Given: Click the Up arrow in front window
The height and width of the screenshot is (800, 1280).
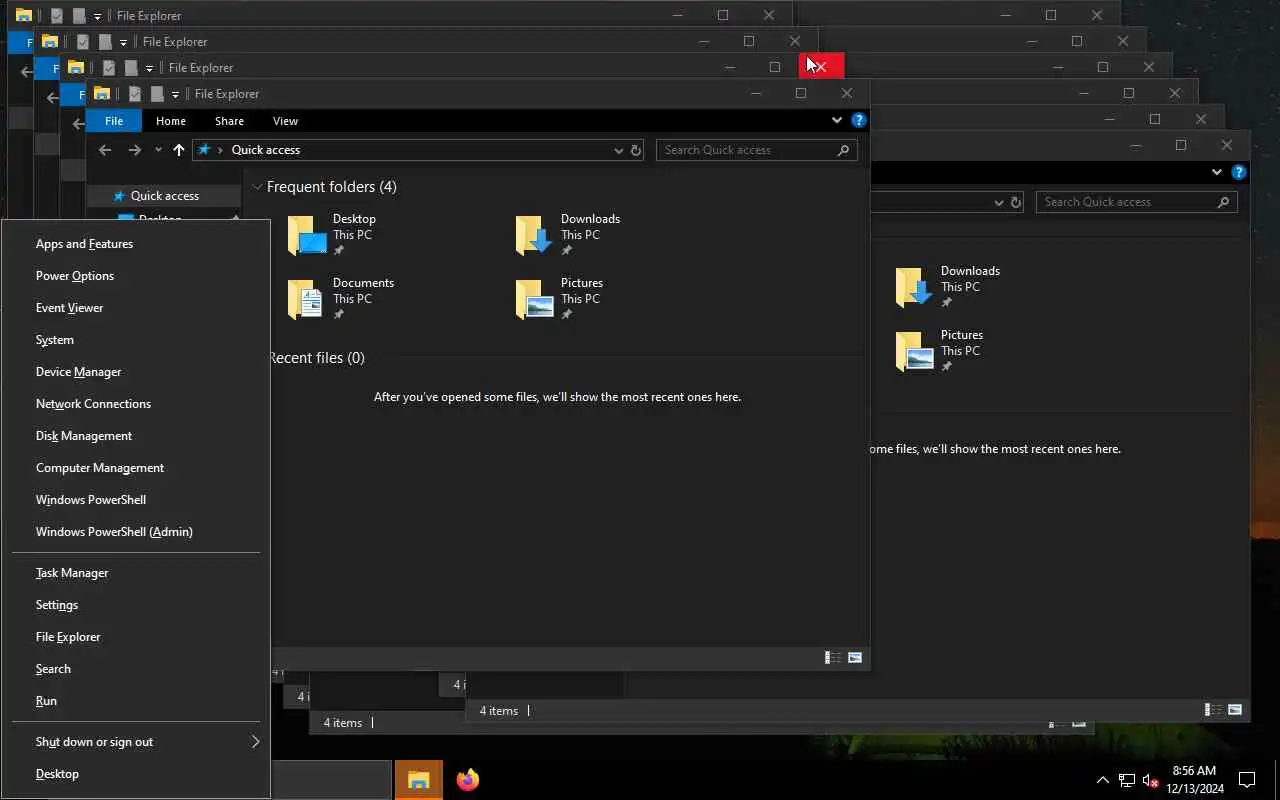Looking at the screenshot, I should (179, 150).
